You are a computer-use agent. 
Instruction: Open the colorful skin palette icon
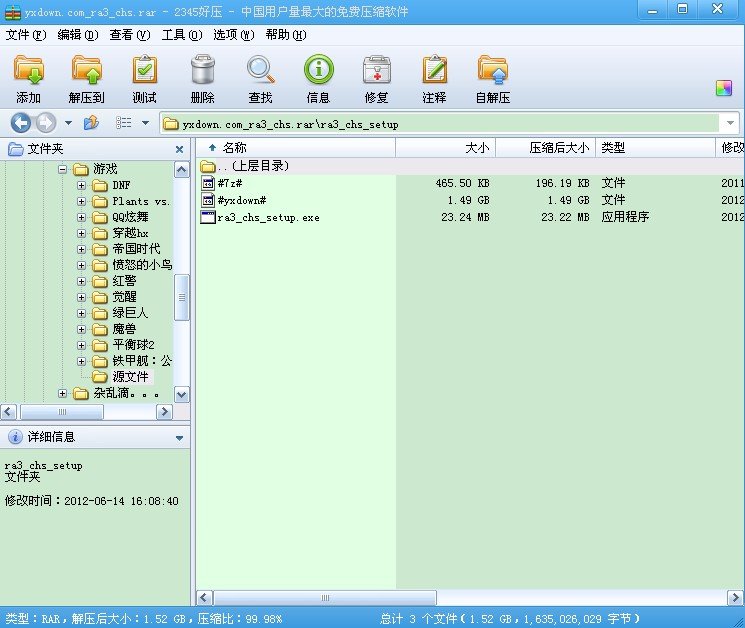724,88
